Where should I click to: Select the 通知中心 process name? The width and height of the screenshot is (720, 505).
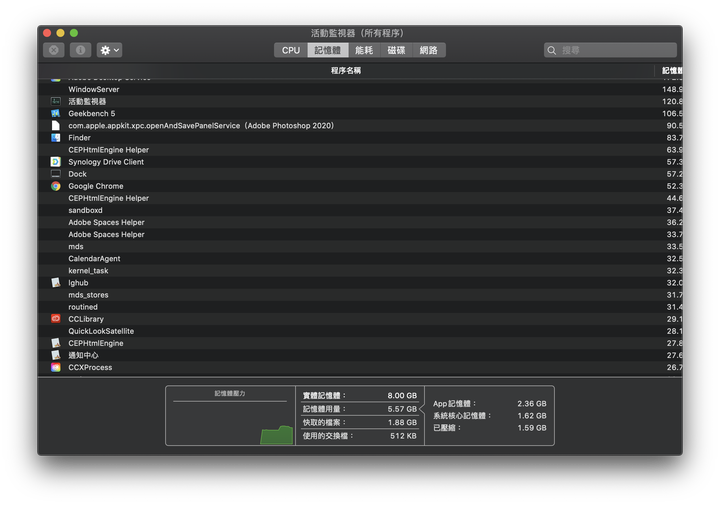click(x=84, y=355)
